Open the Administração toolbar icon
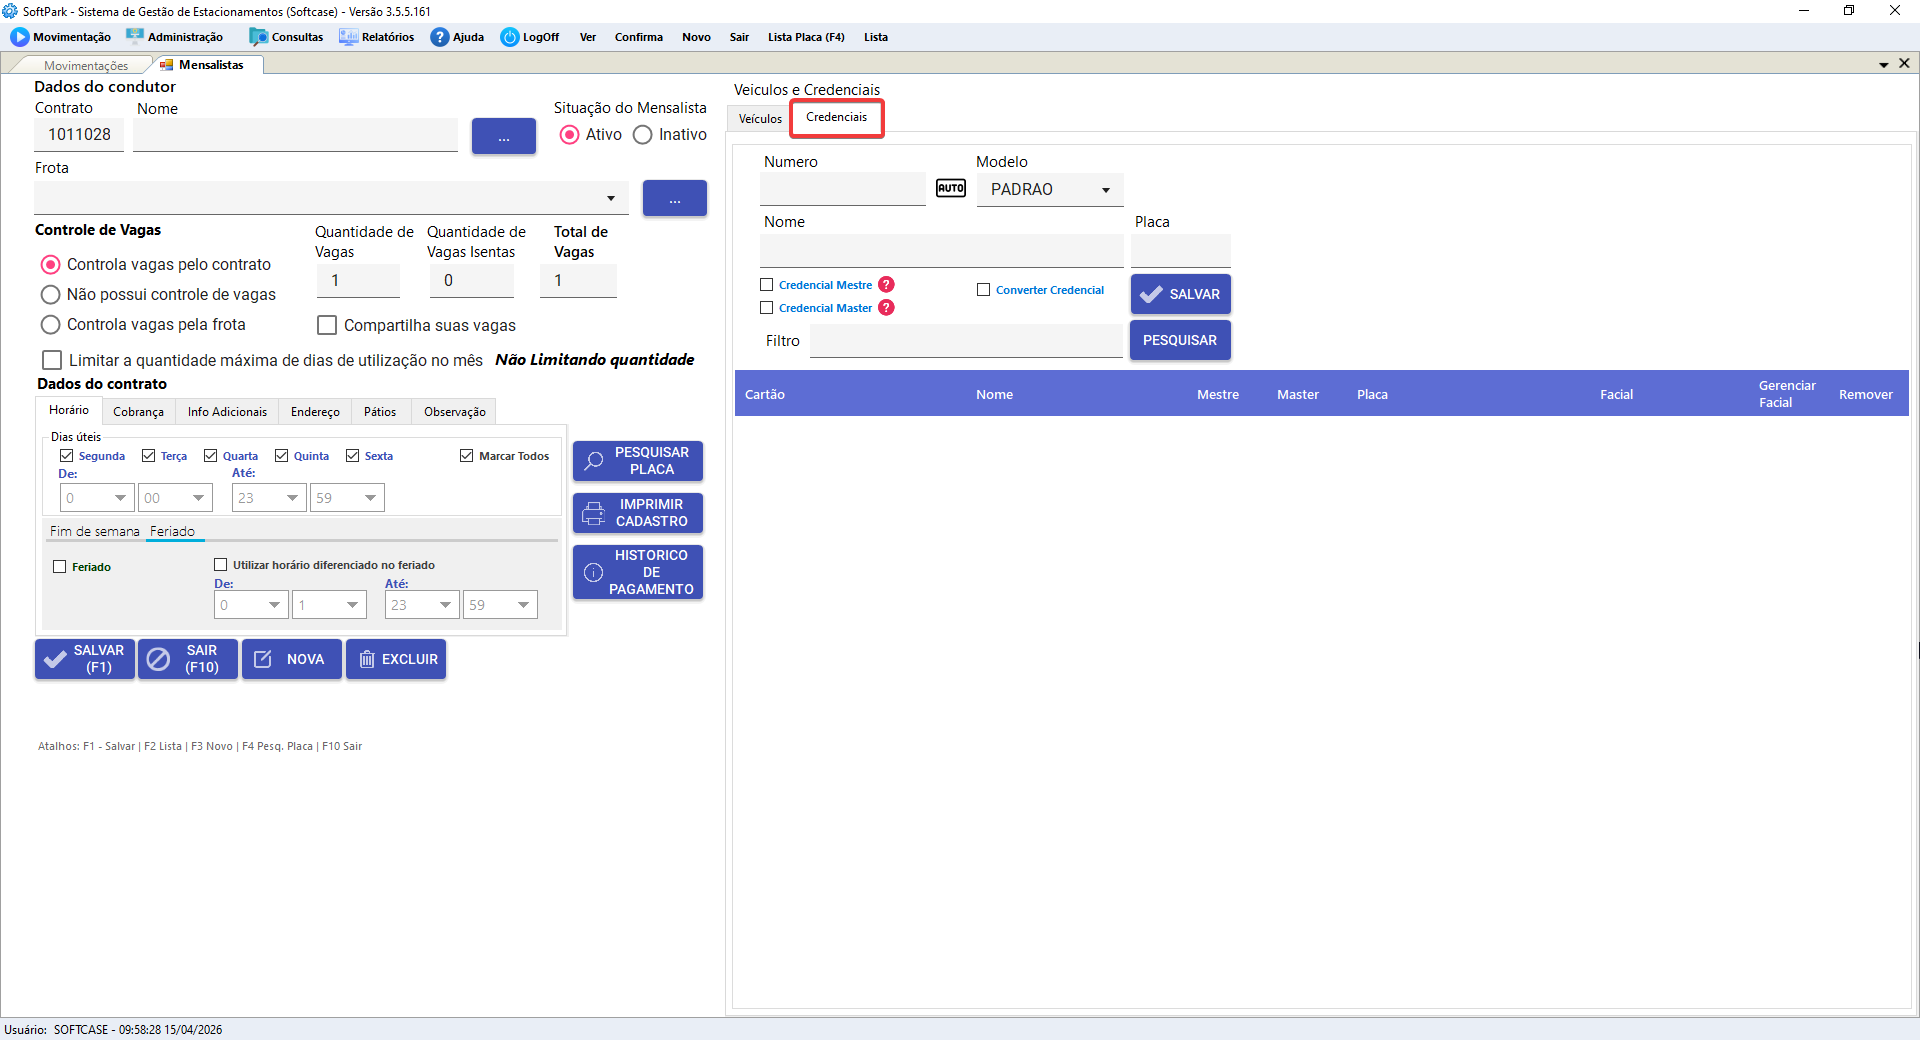The height and width of the screenshot is (1040, 1920). point(135,37)
